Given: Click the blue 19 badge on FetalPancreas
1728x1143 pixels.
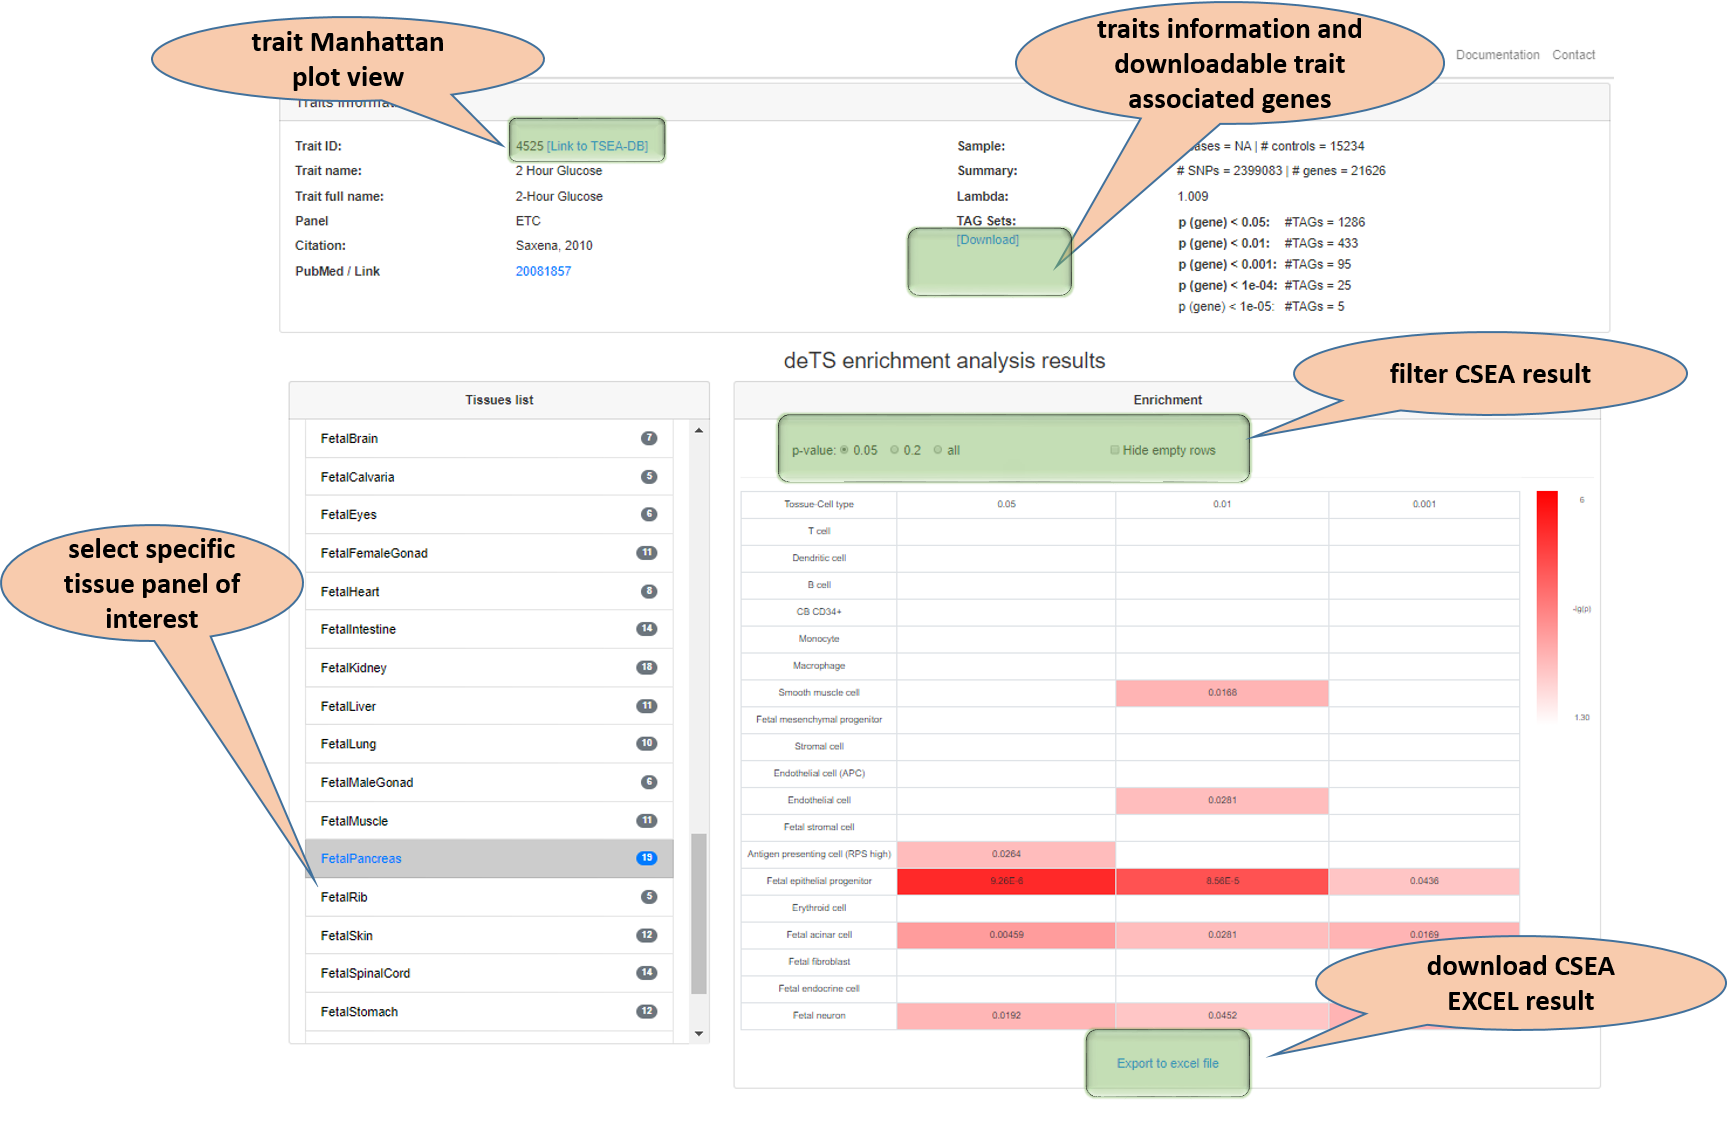Looking at the screenshot, I should 647,858.
